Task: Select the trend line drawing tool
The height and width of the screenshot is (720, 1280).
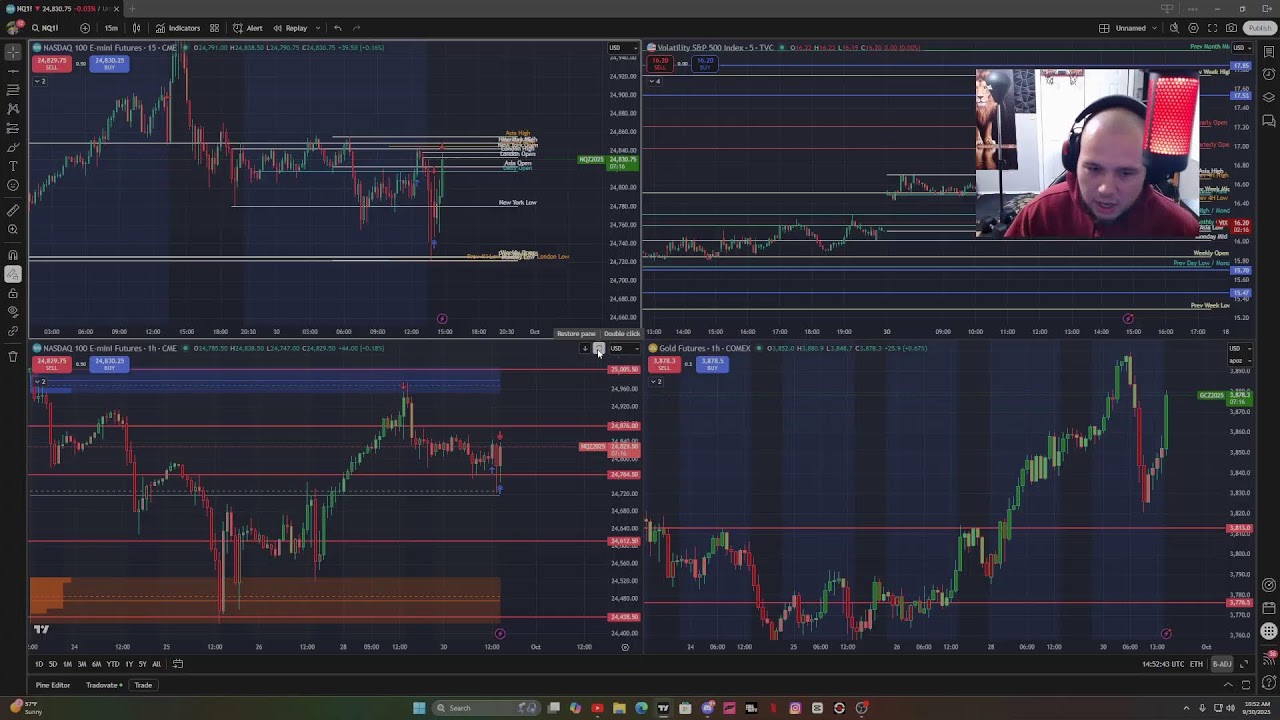Action: coord(12,71)
